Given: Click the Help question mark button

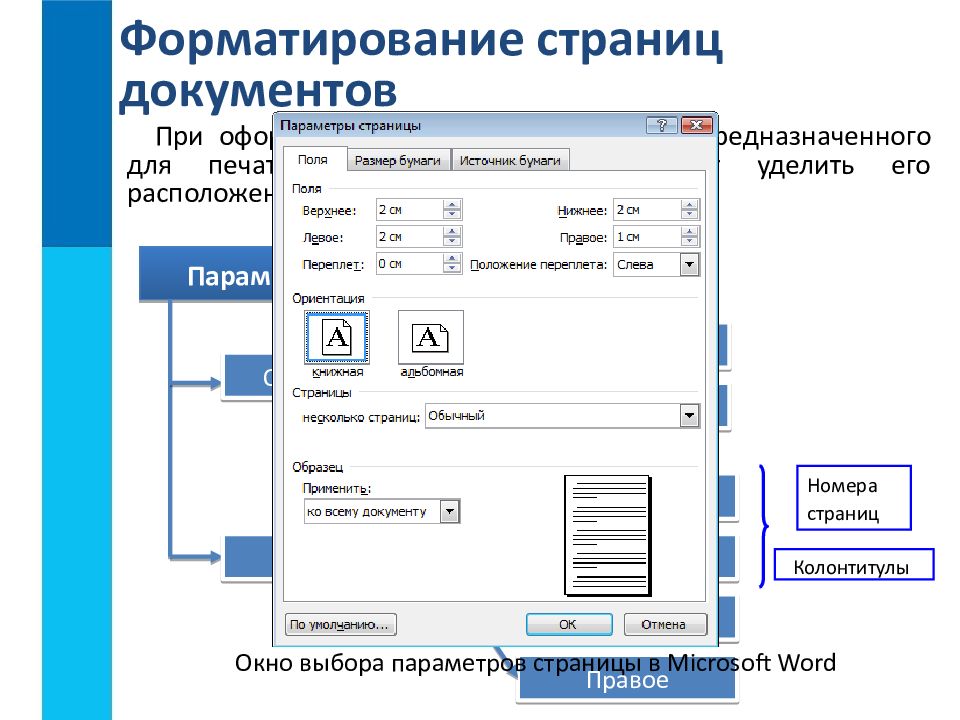Looking at the screenshot, I should 661,126.
